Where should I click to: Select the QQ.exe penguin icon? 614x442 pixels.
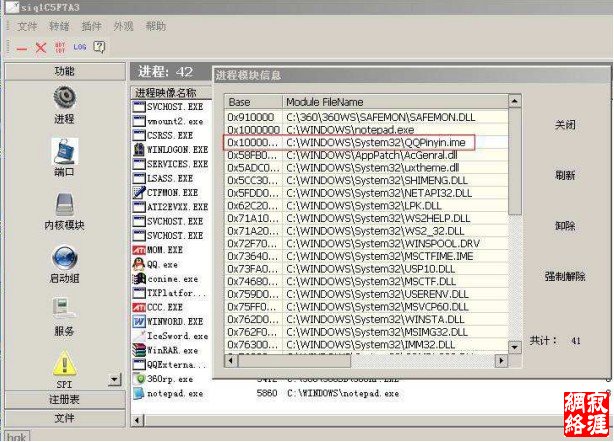click(139, 265)
